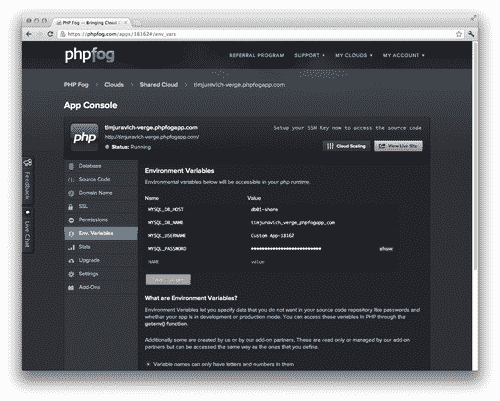Image resolution: width=500 pixels, height=401 pixels.
Task: Click the Upgrade sidebar icon
Action: 71,261
